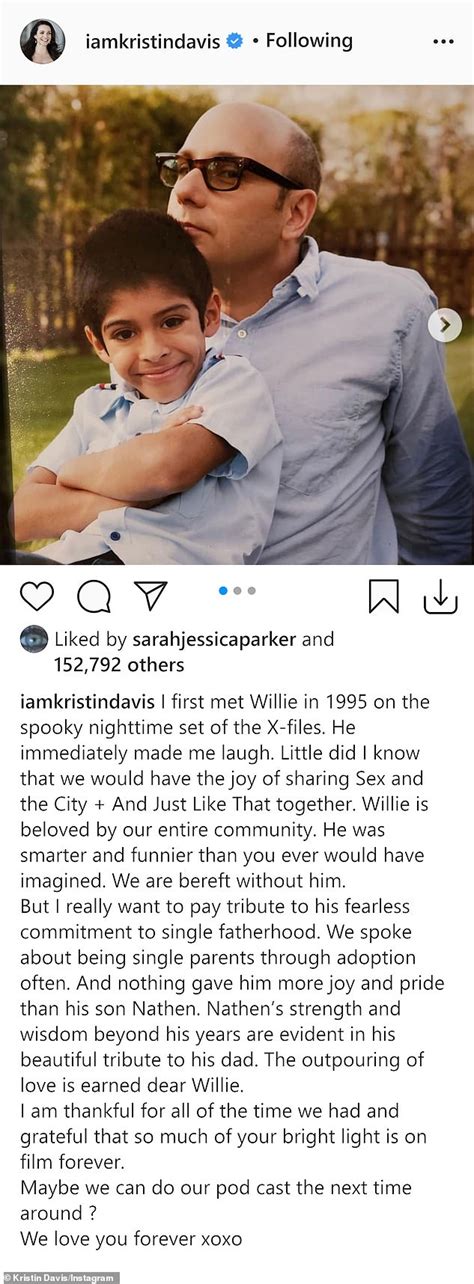The width and height of the screenshot is (474, 1284).
Task: Download the post using the download arrow icon
Action: coord(440,596)
